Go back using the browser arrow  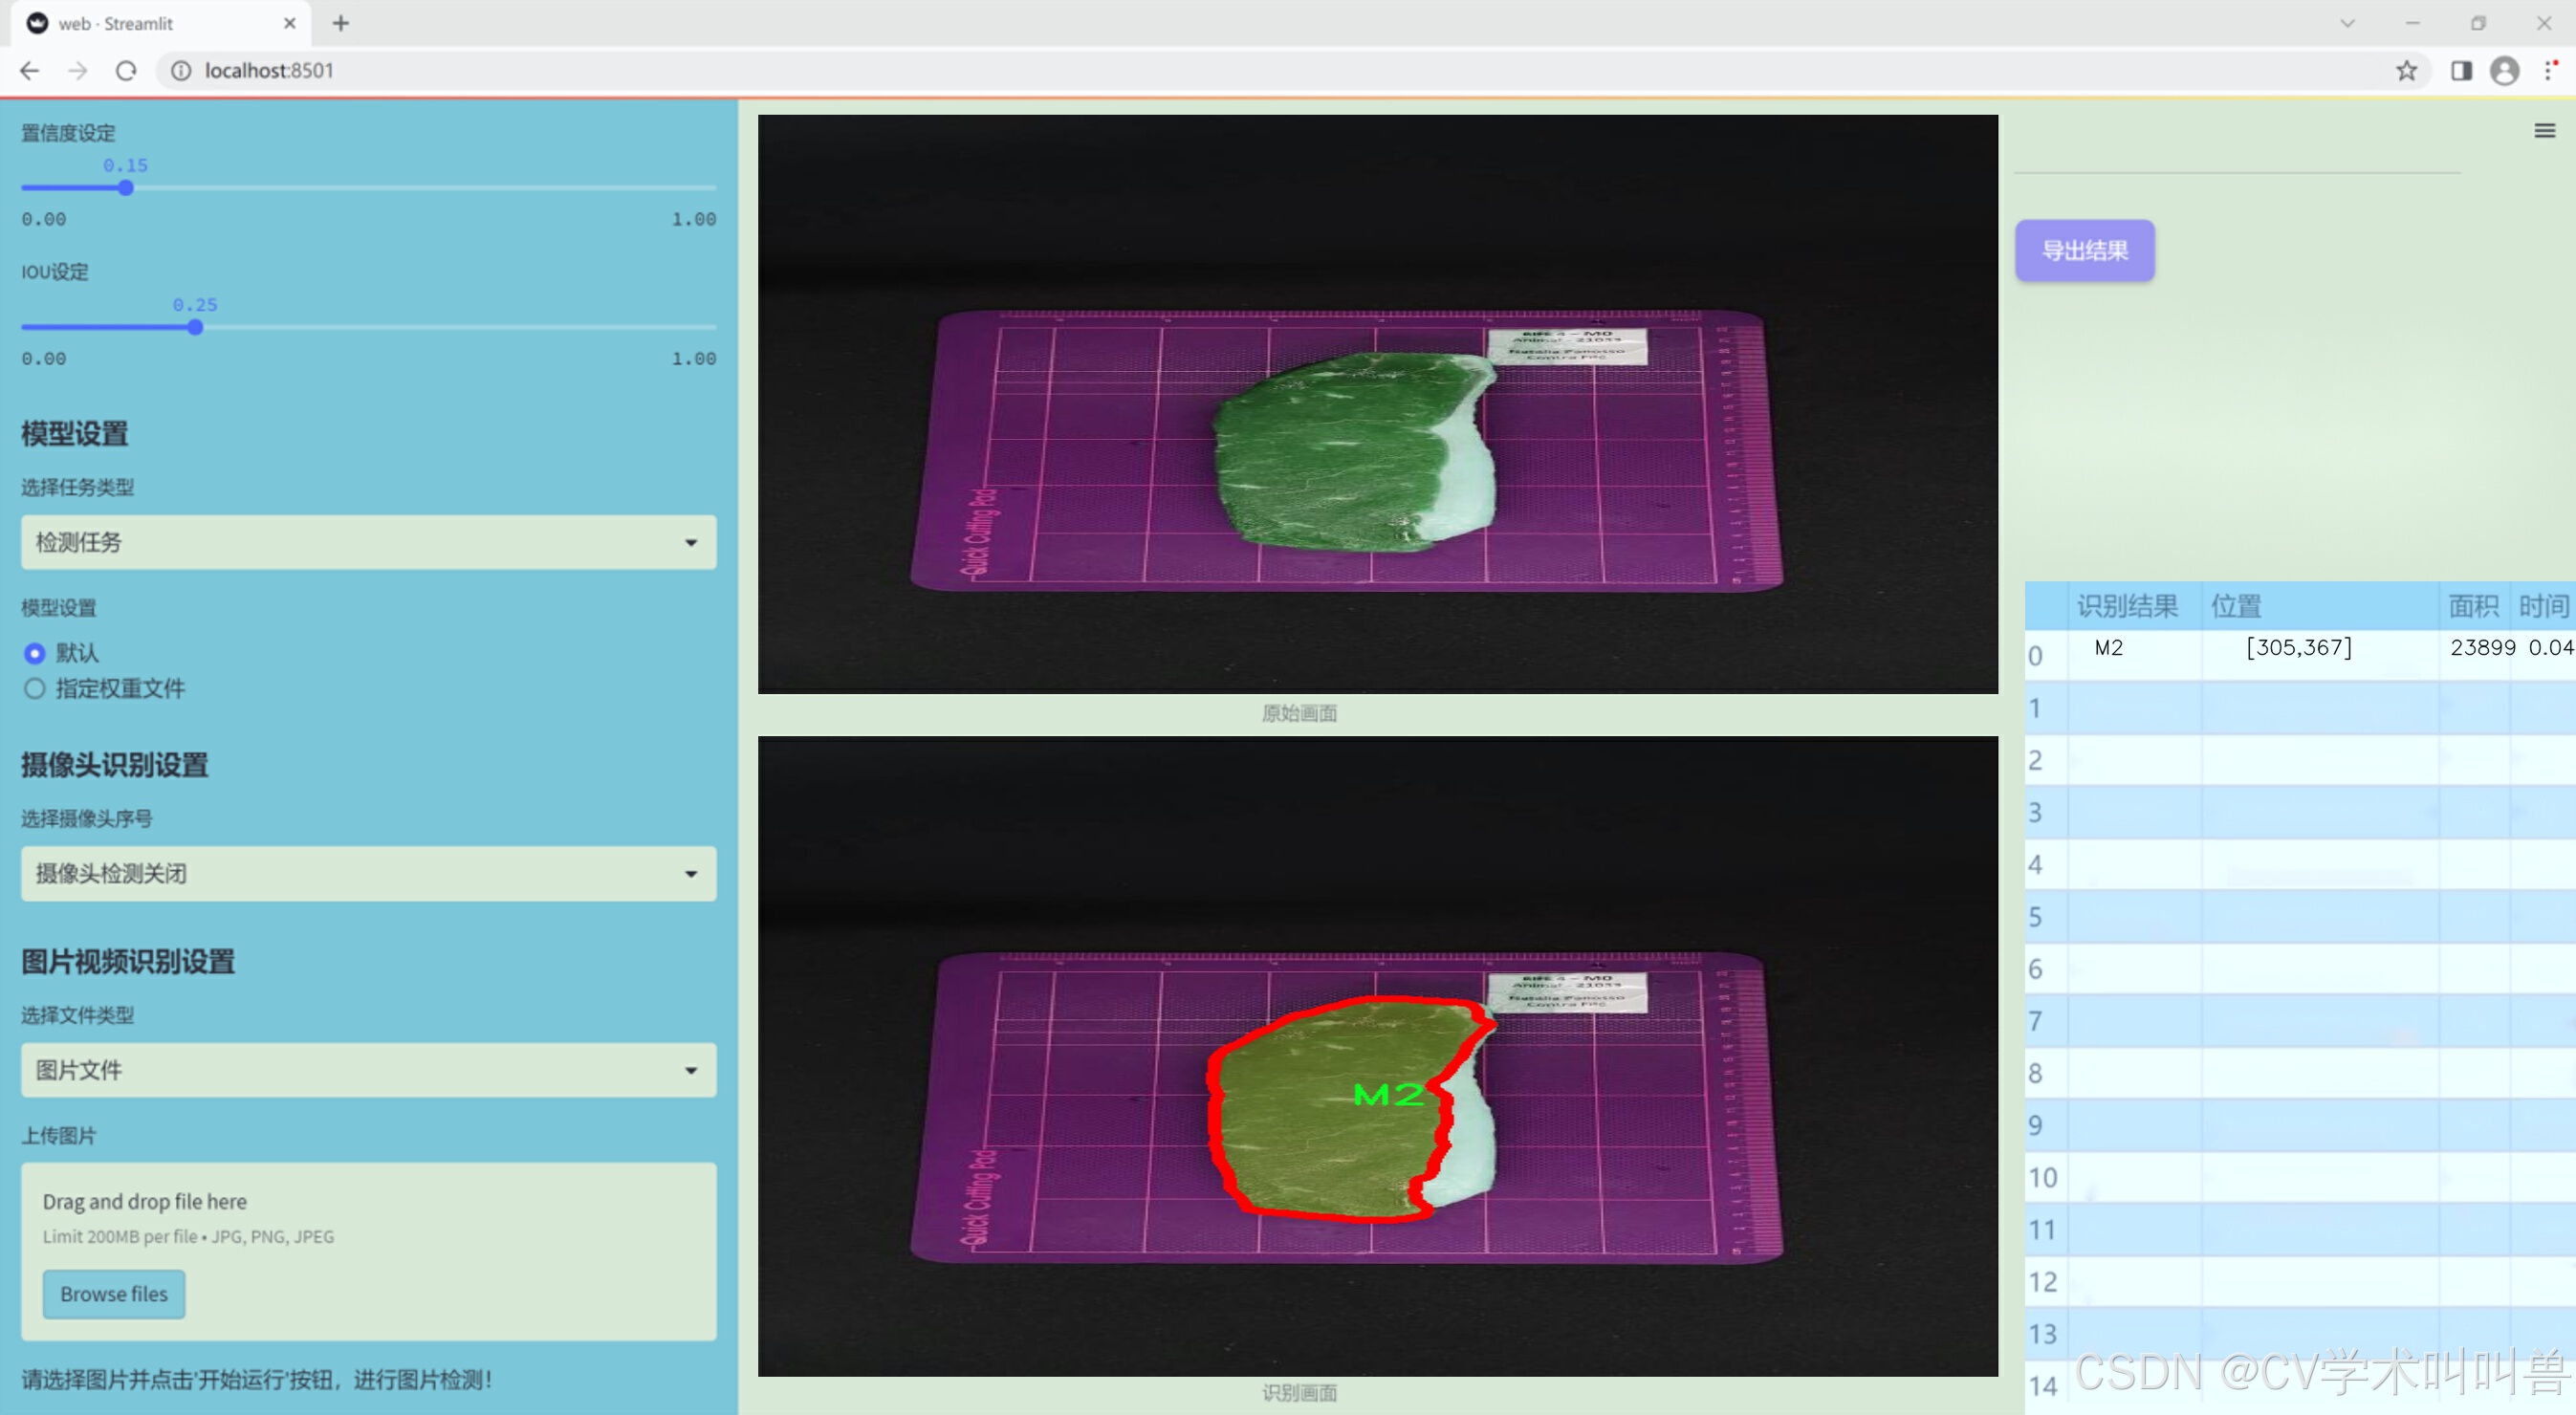(x=30, y=71)
